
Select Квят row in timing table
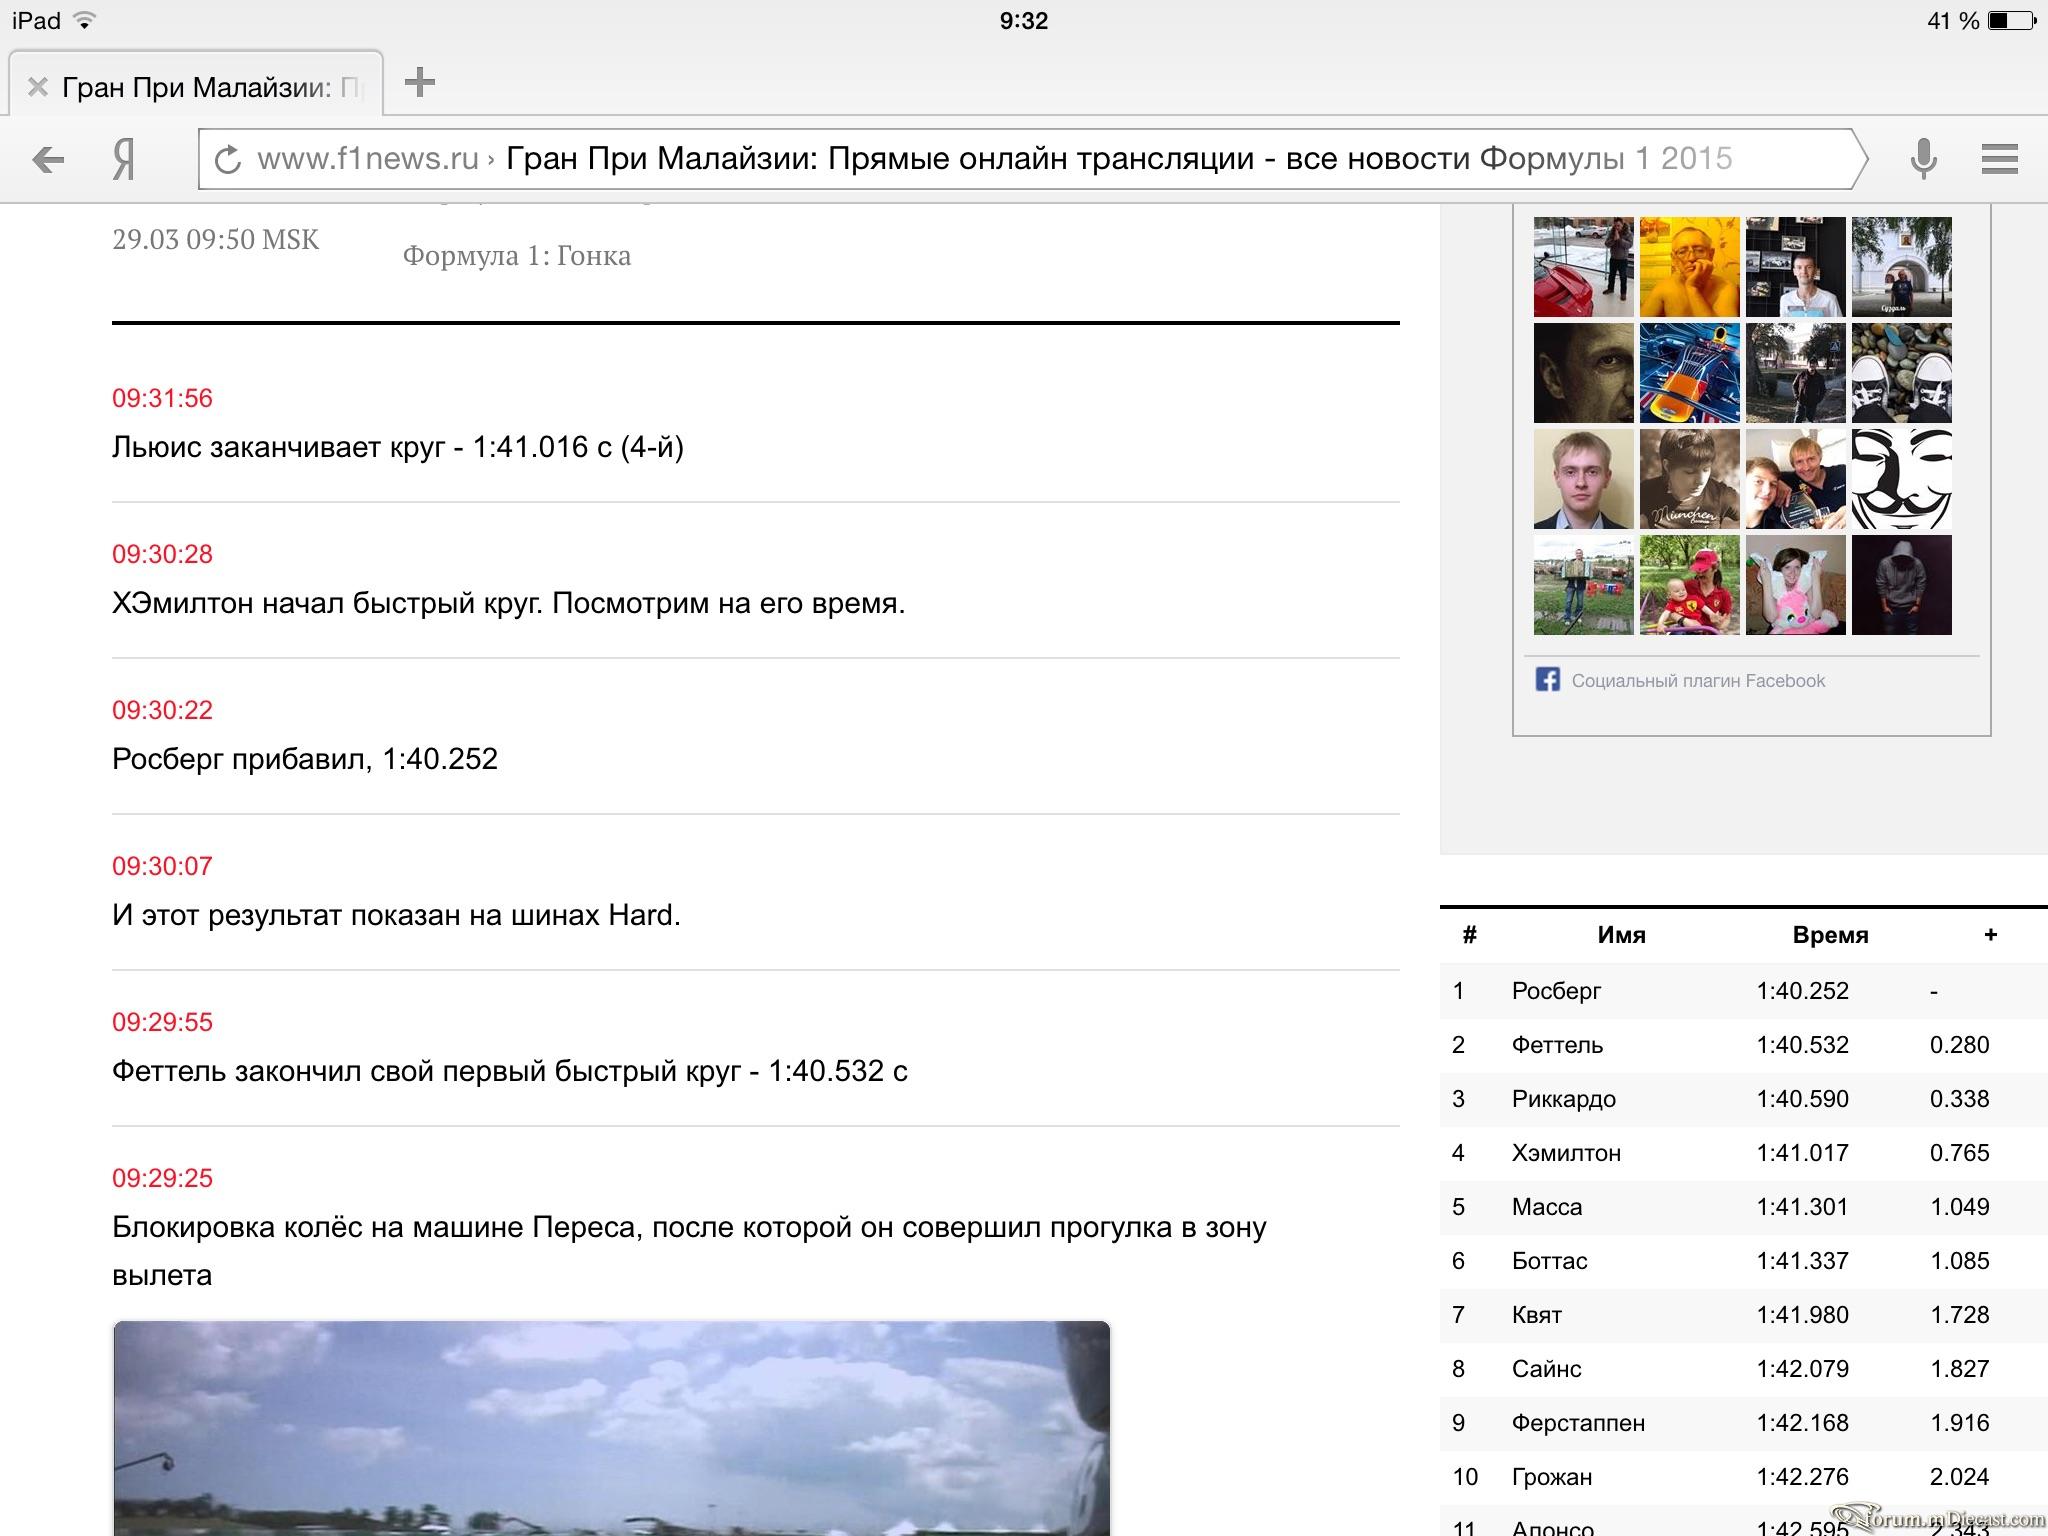[1744, 1315]
